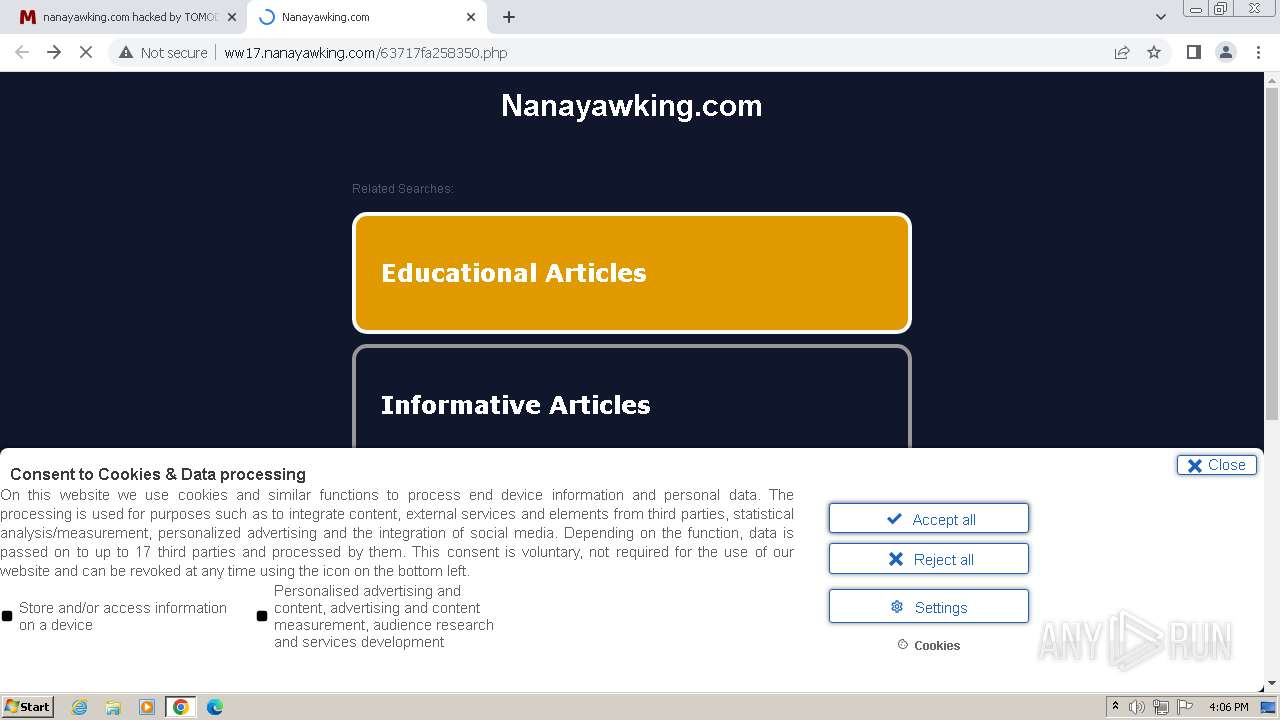Stop loading the page
This screenshot has height=720, width=1280.
[x=86, y=52]
